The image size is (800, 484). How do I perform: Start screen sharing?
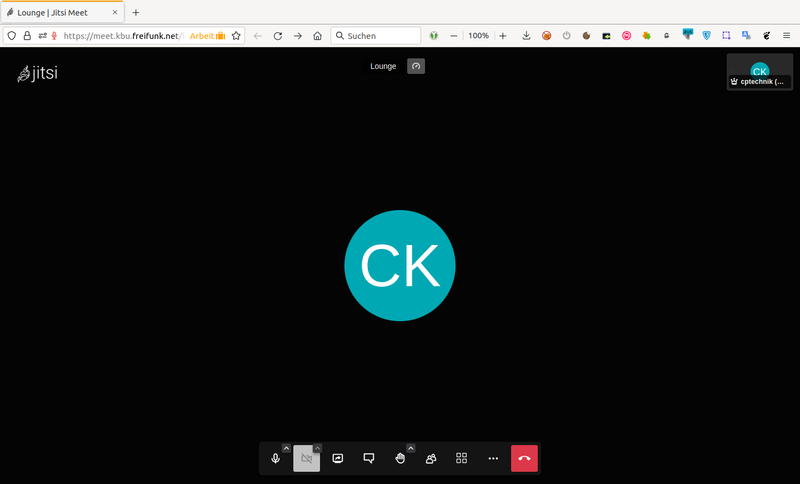tap(338, 458)
